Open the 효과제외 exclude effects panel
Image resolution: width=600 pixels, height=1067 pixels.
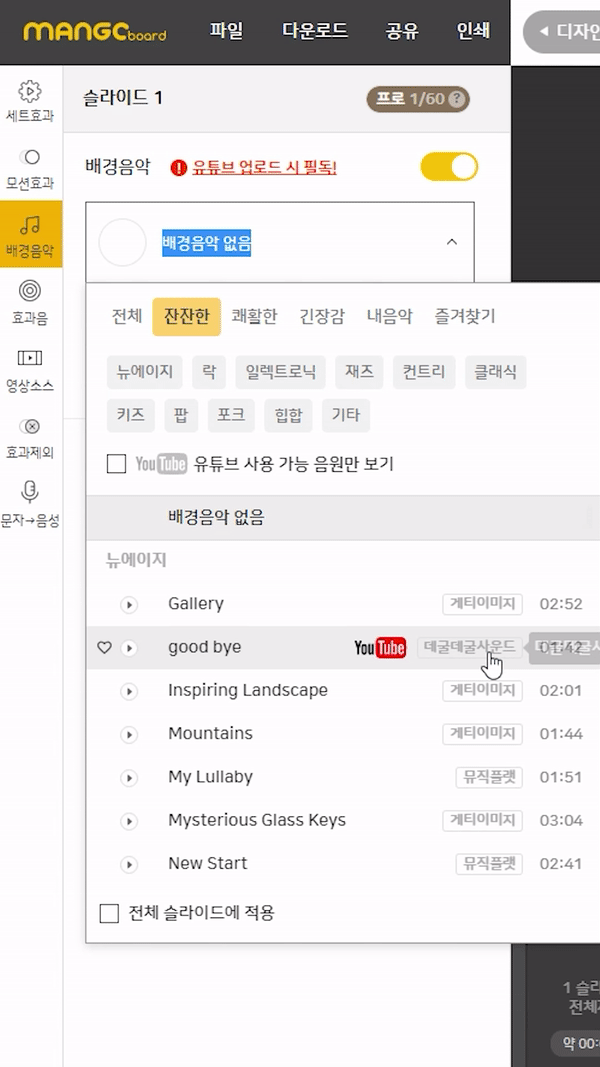[30, 438]
